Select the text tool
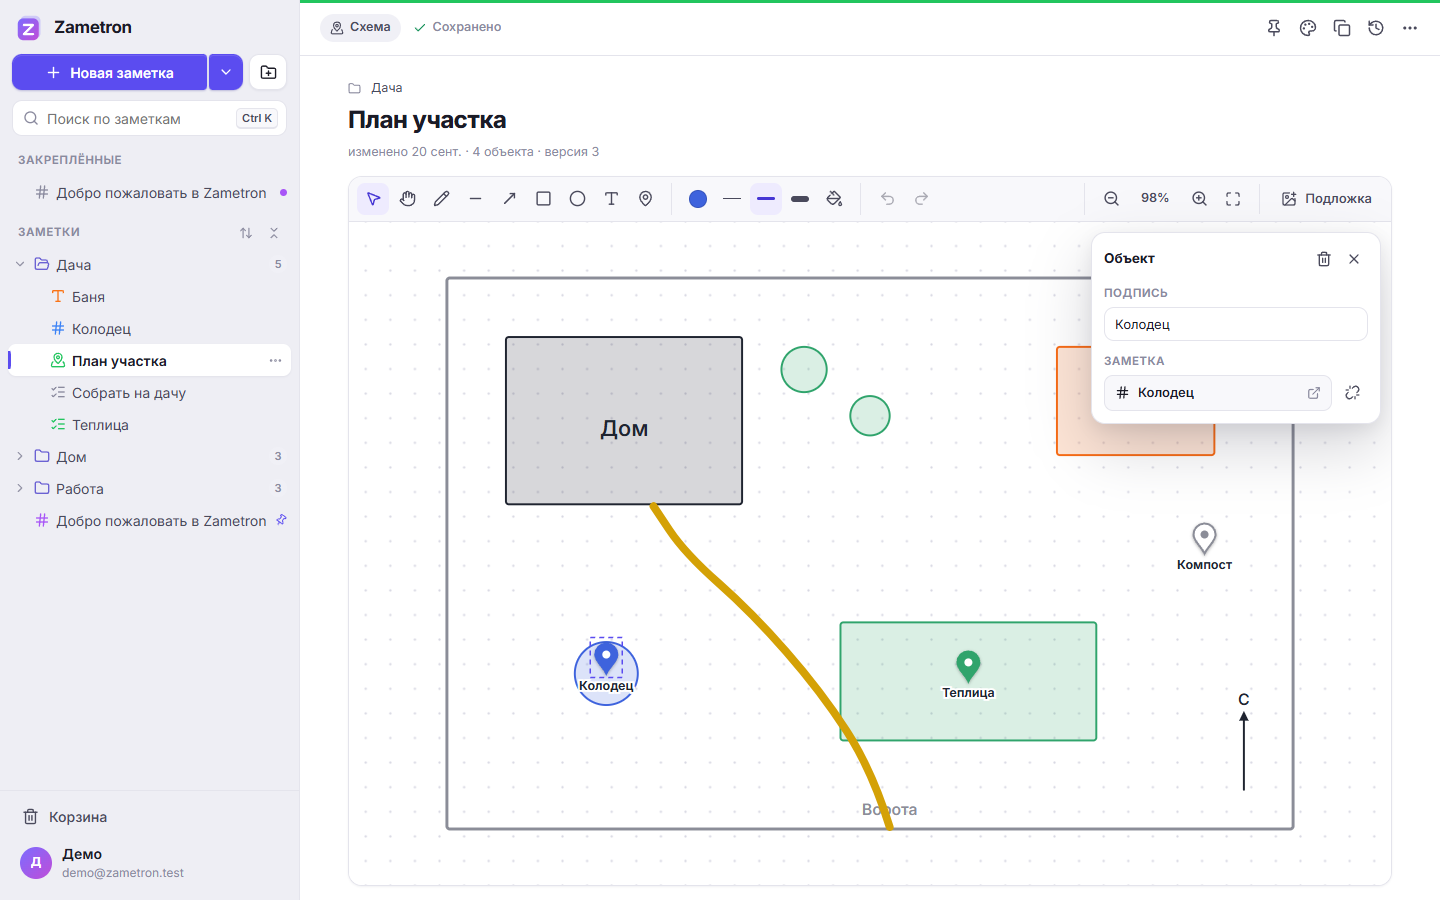This screenshot has height=900, width=1440. point(611,199)
